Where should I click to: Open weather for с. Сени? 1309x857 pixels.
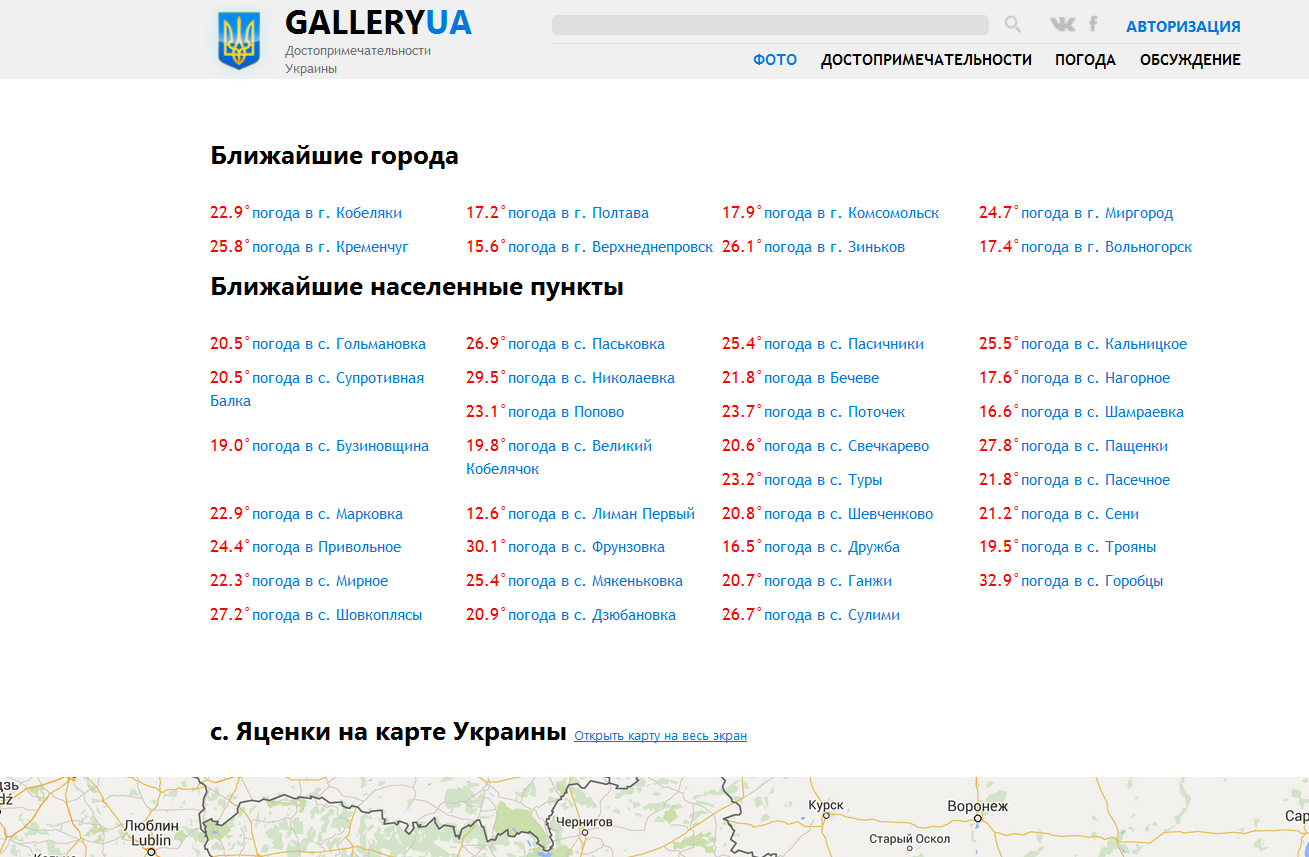tap(1080, 514)
